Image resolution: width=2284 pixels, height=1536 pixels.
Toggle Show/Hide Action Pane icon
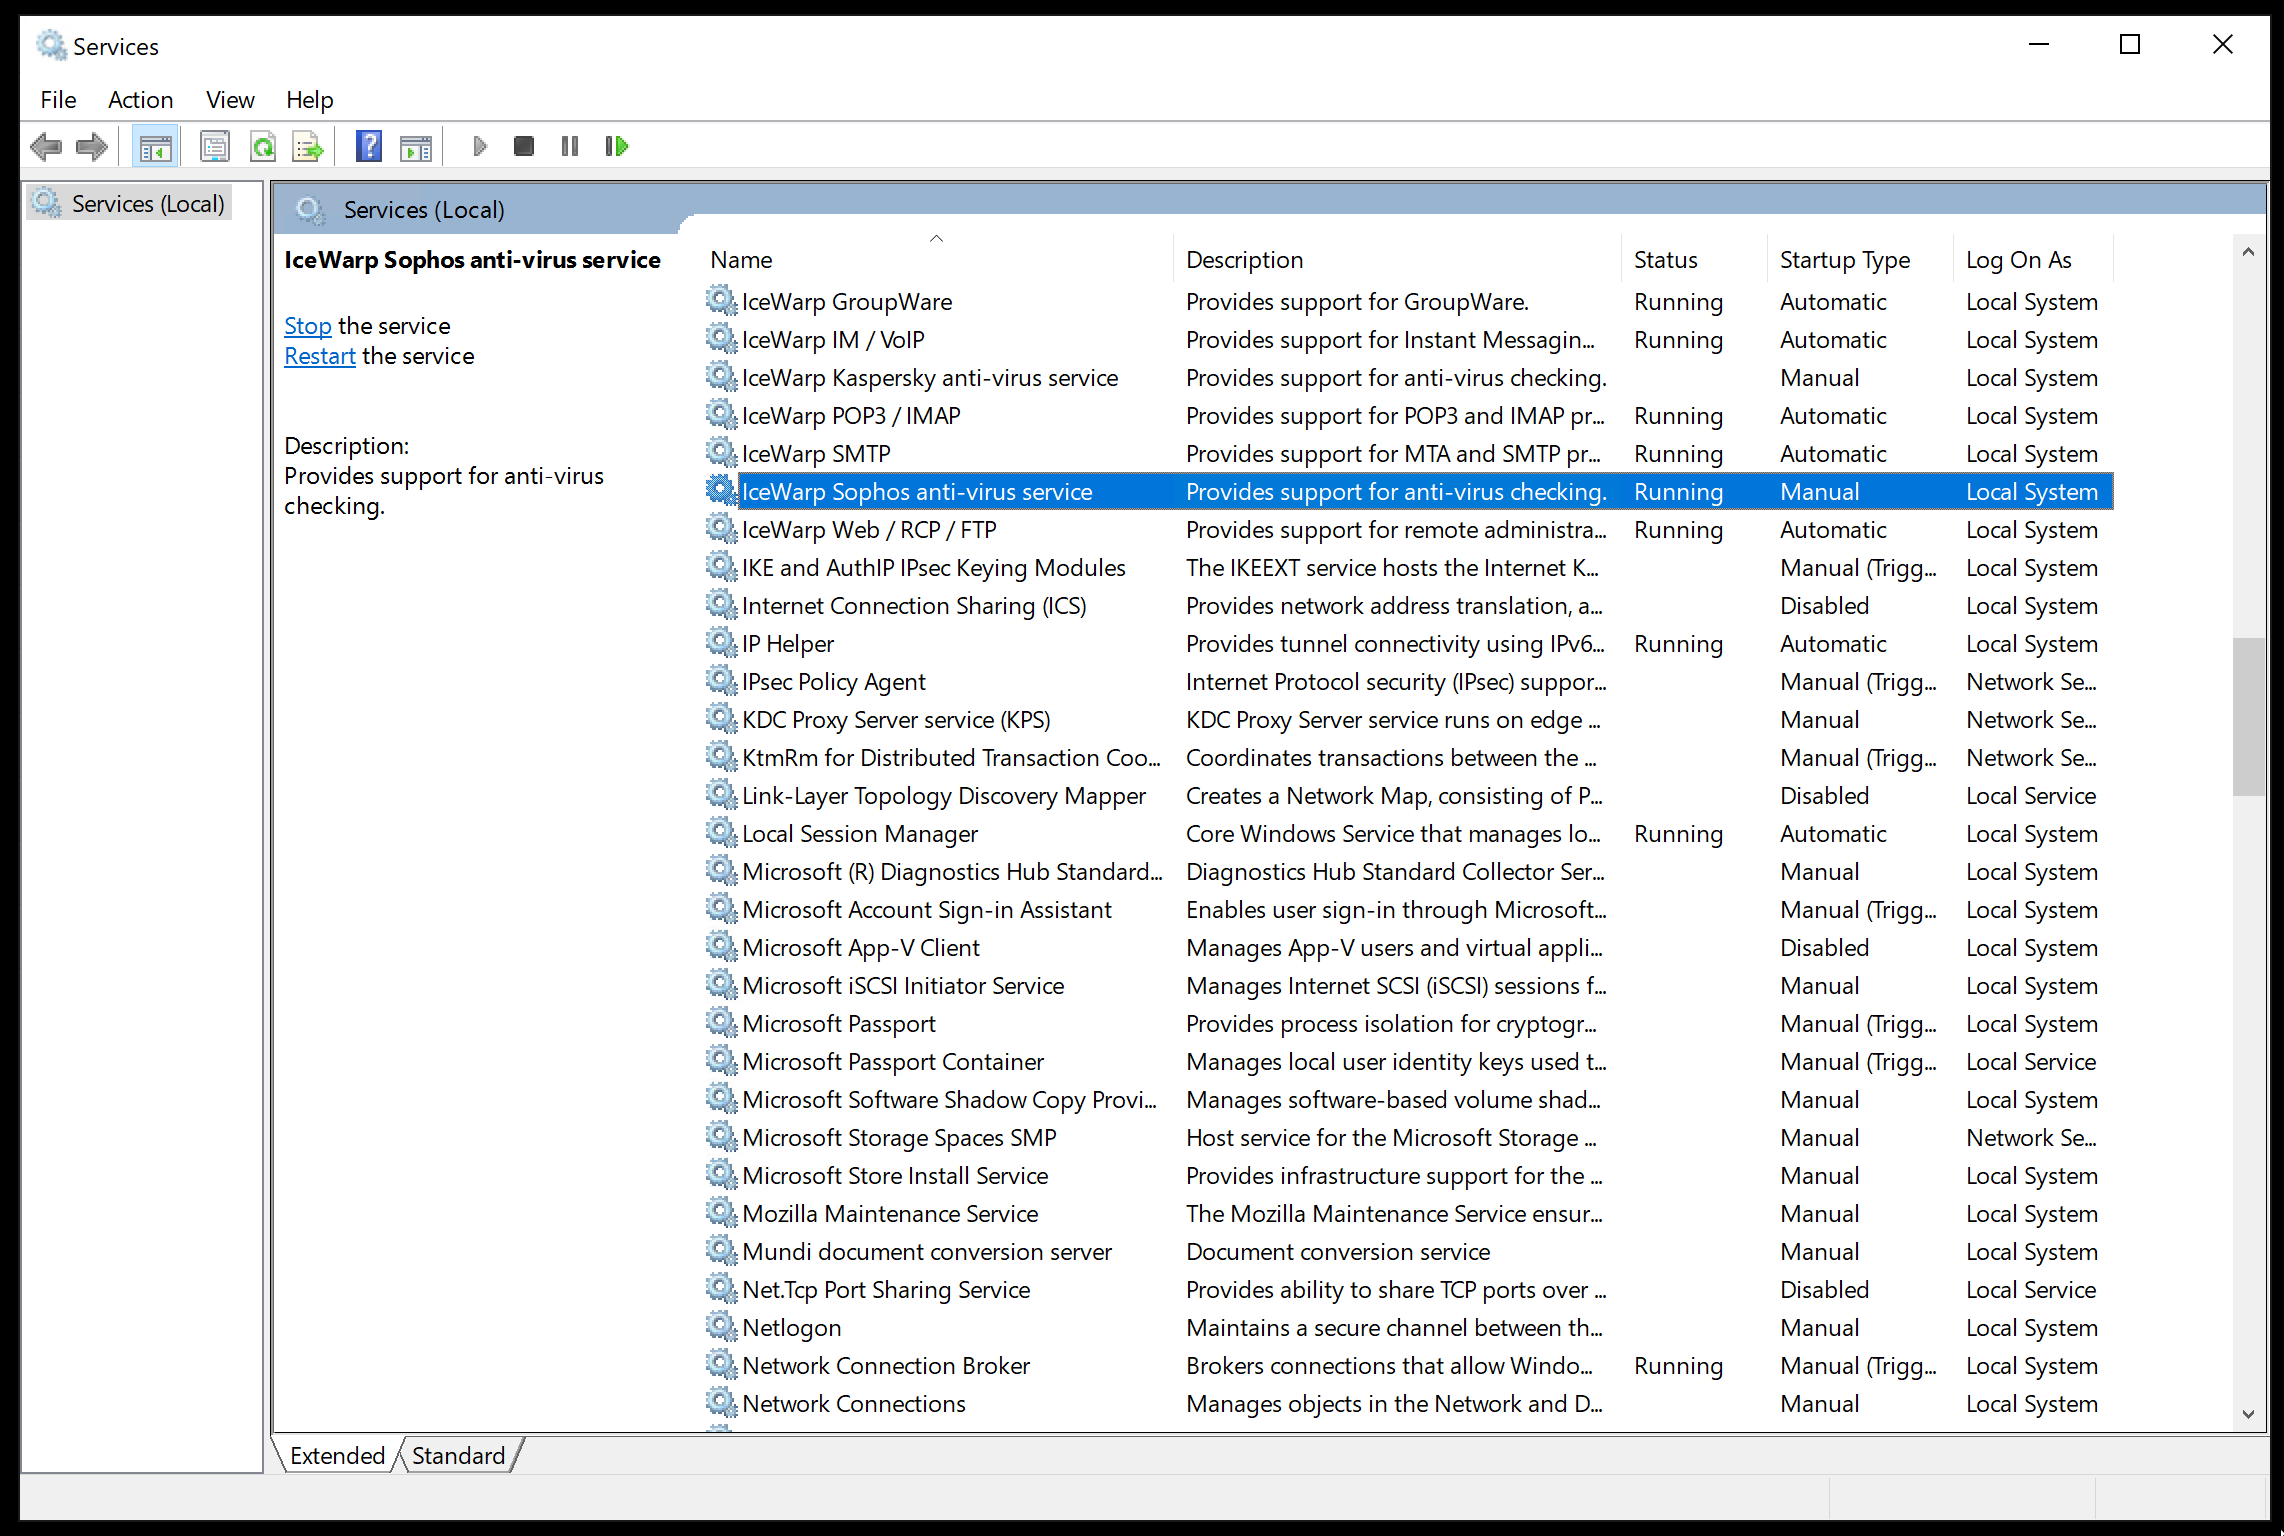416,147
